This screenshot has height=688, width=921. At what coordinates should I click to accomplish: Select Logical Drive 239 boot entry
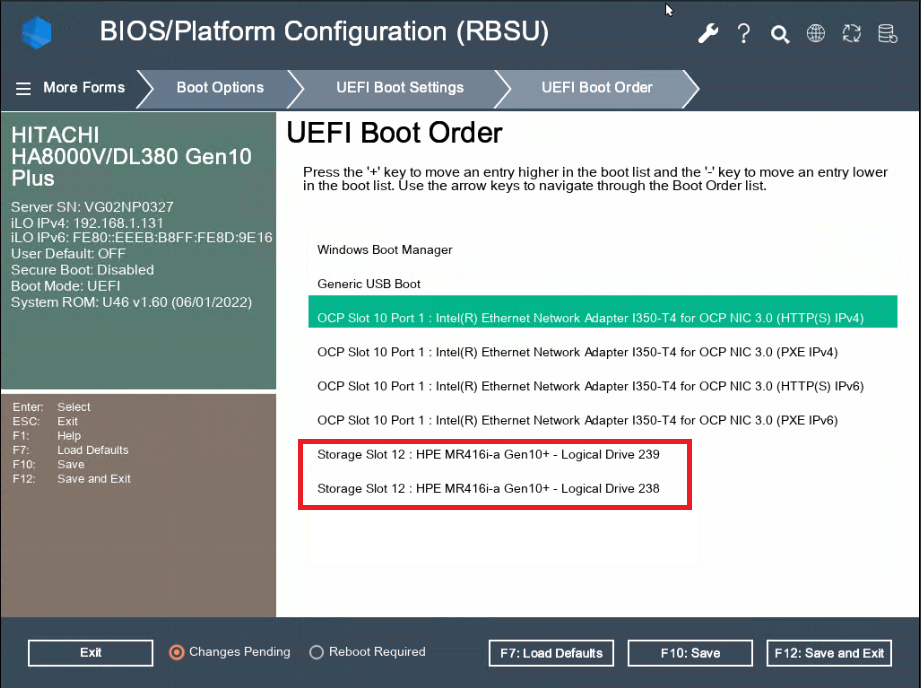pos(488,454)
